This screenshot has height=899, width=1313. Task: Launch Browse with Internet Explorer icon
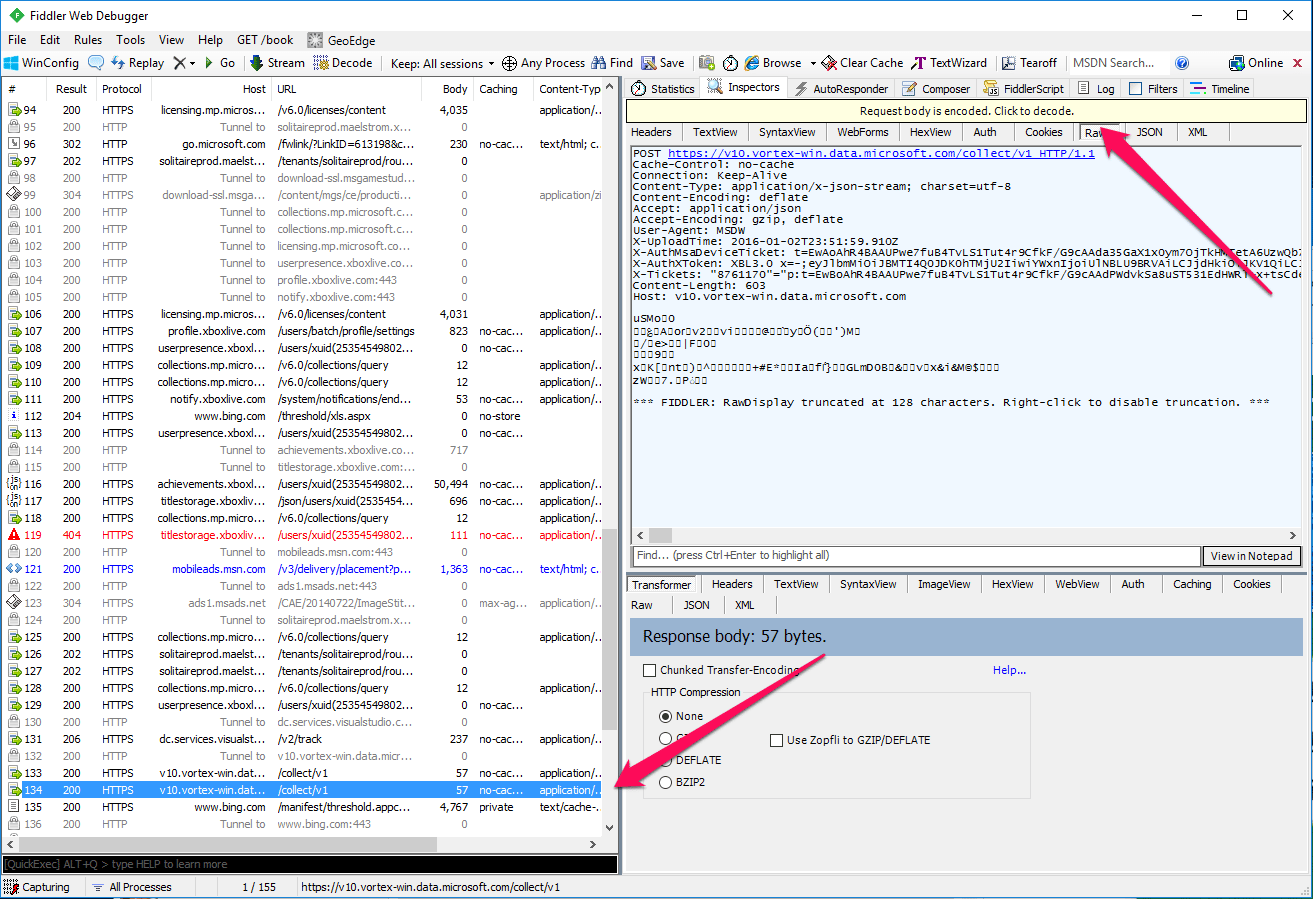tap(772, 63)
